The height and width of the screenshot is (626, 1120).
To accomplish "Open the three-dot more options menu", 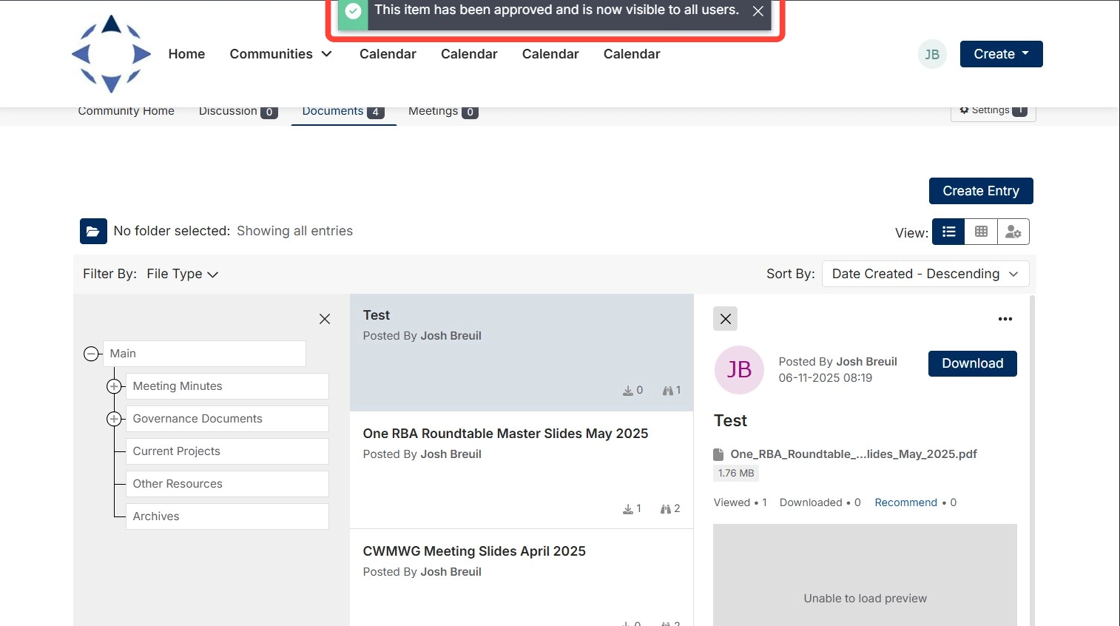I will click(x=1005, y=319).
